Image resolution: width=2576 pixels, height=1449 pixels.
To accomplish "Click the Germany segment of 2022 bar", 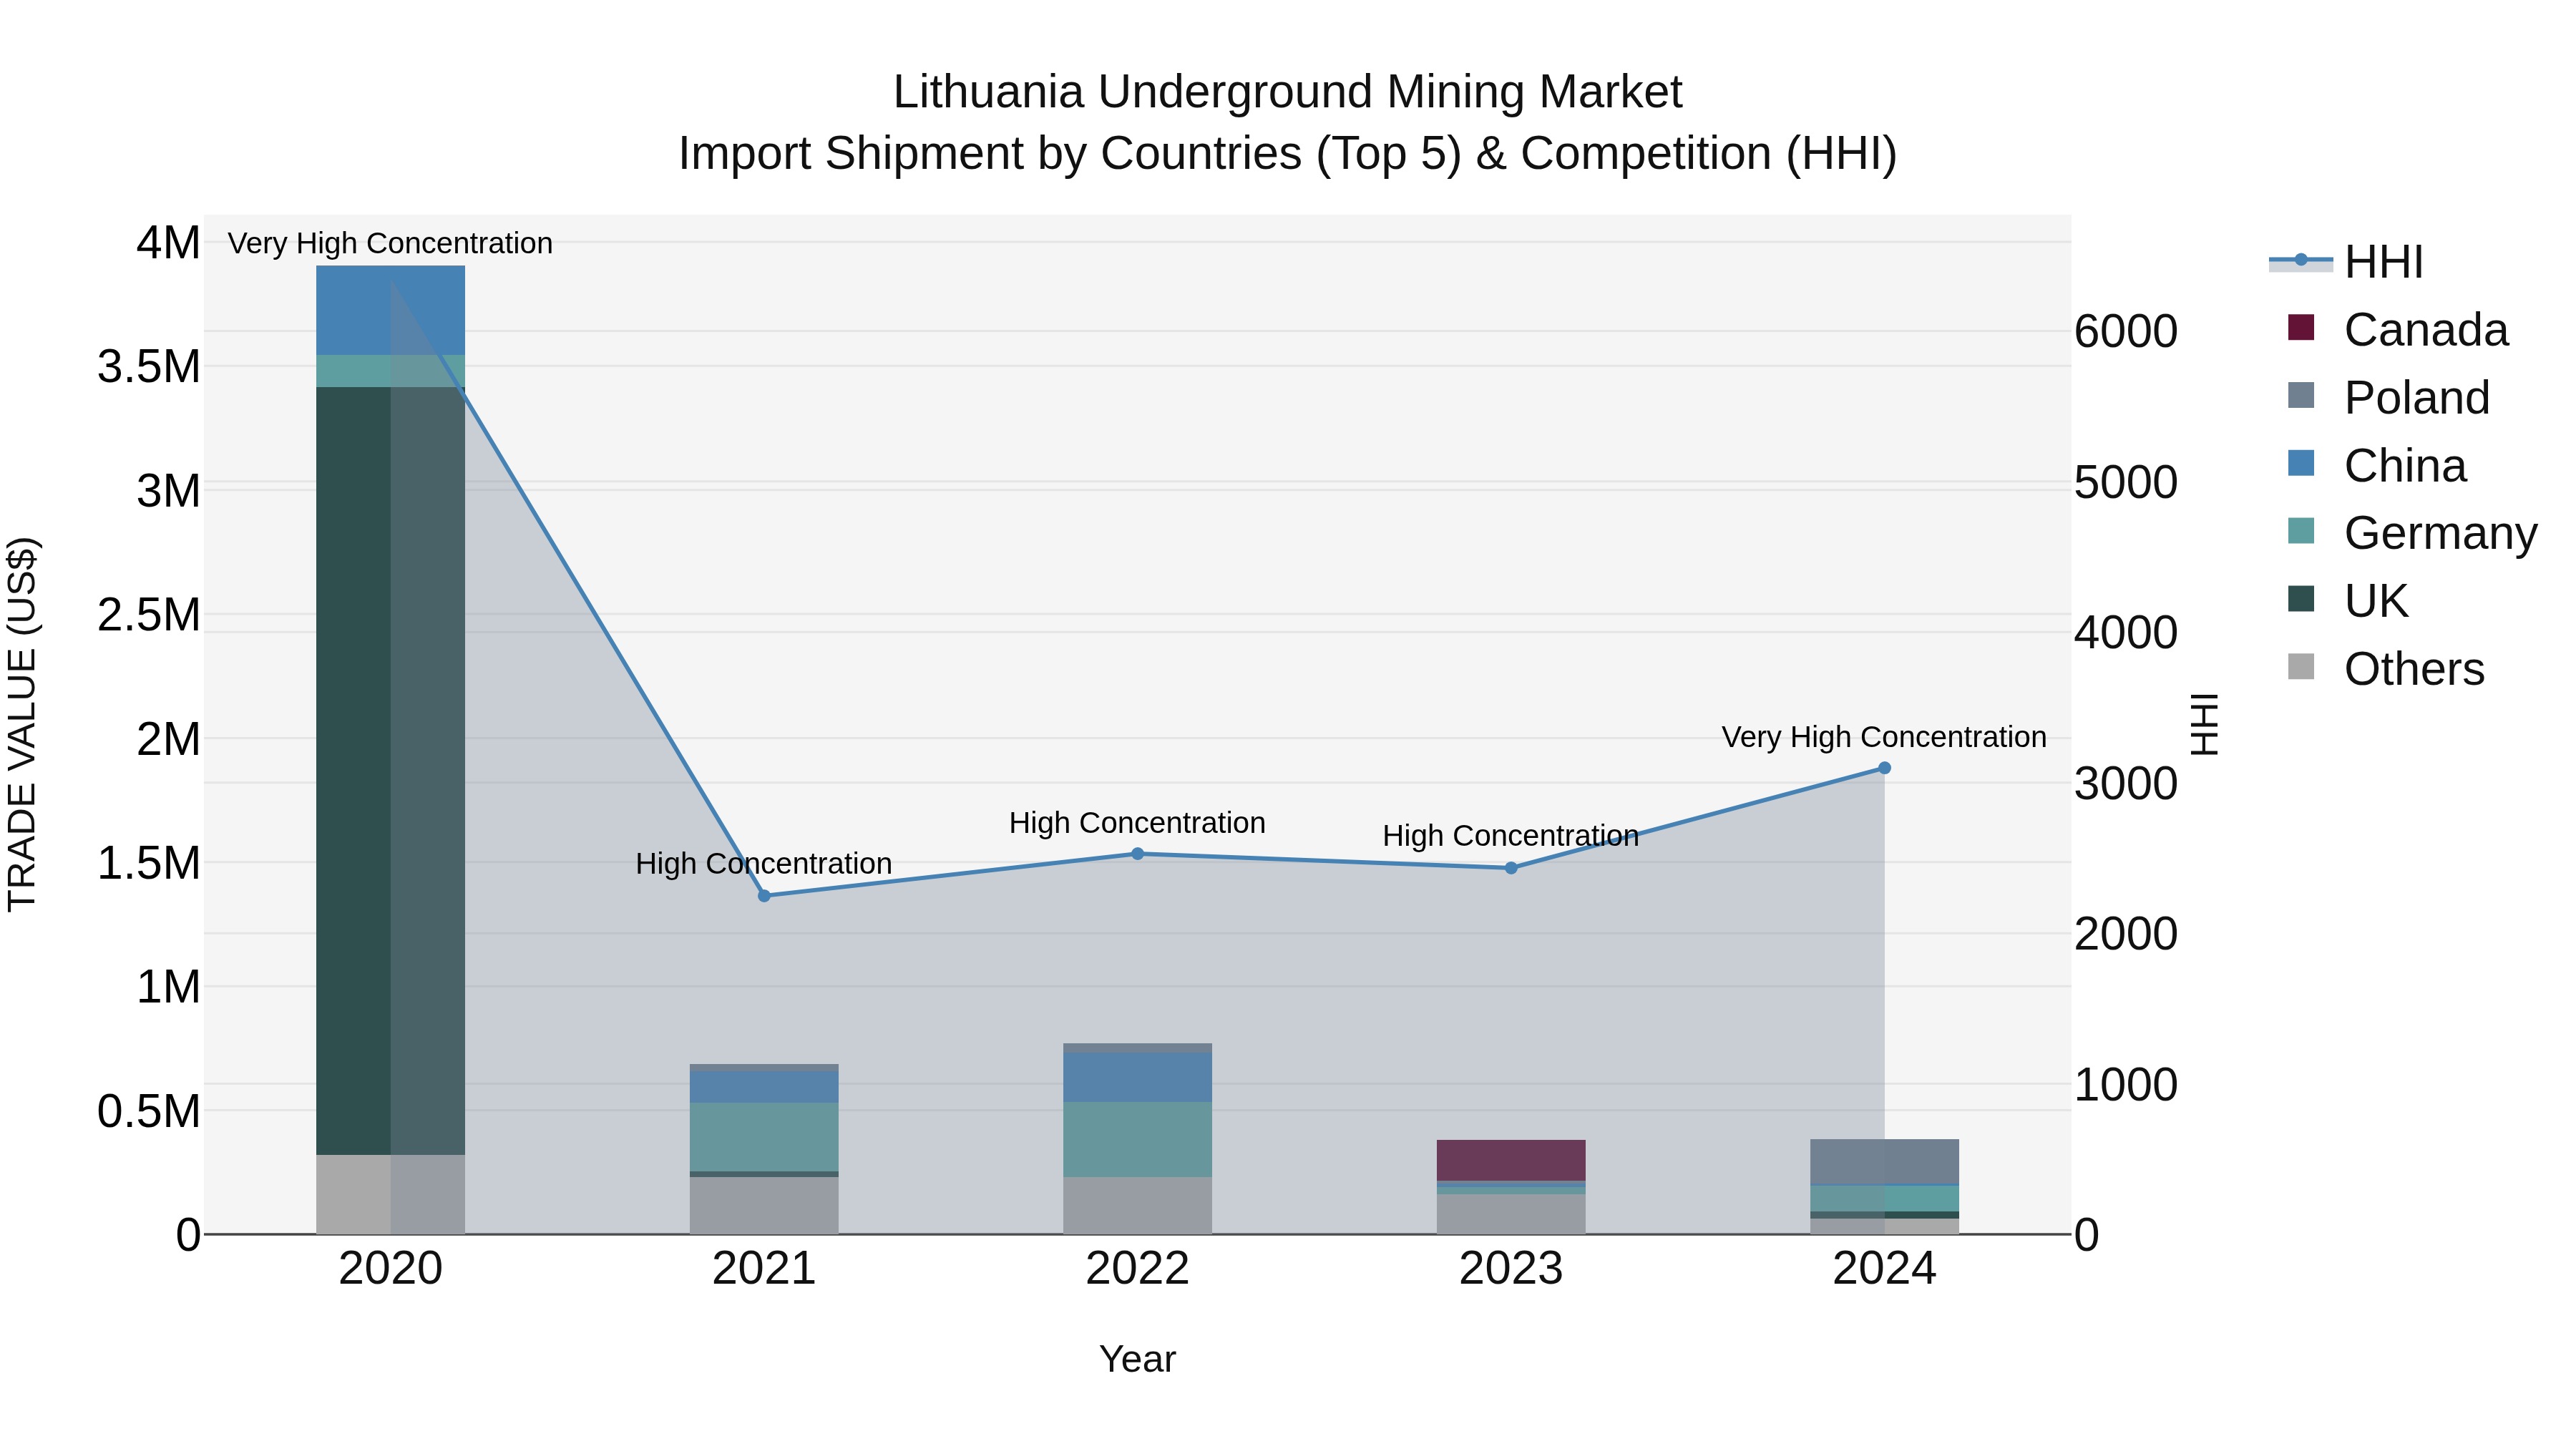I will coord(1137,1139).
